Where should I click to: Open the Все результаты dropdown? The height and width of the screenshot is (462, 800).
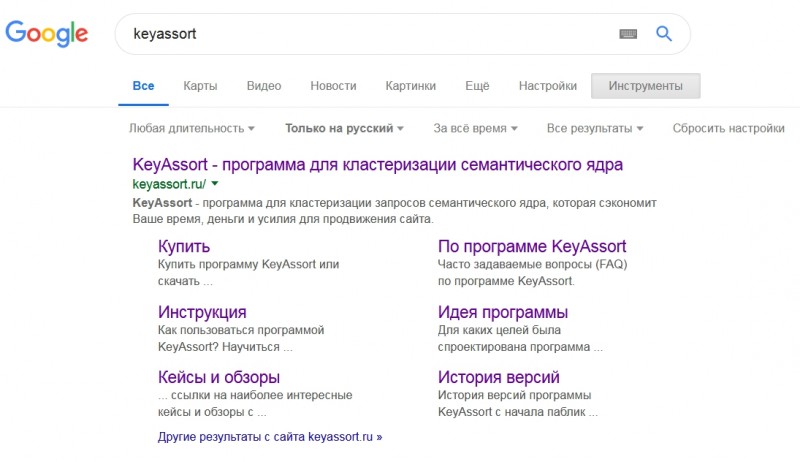(594, 128)
